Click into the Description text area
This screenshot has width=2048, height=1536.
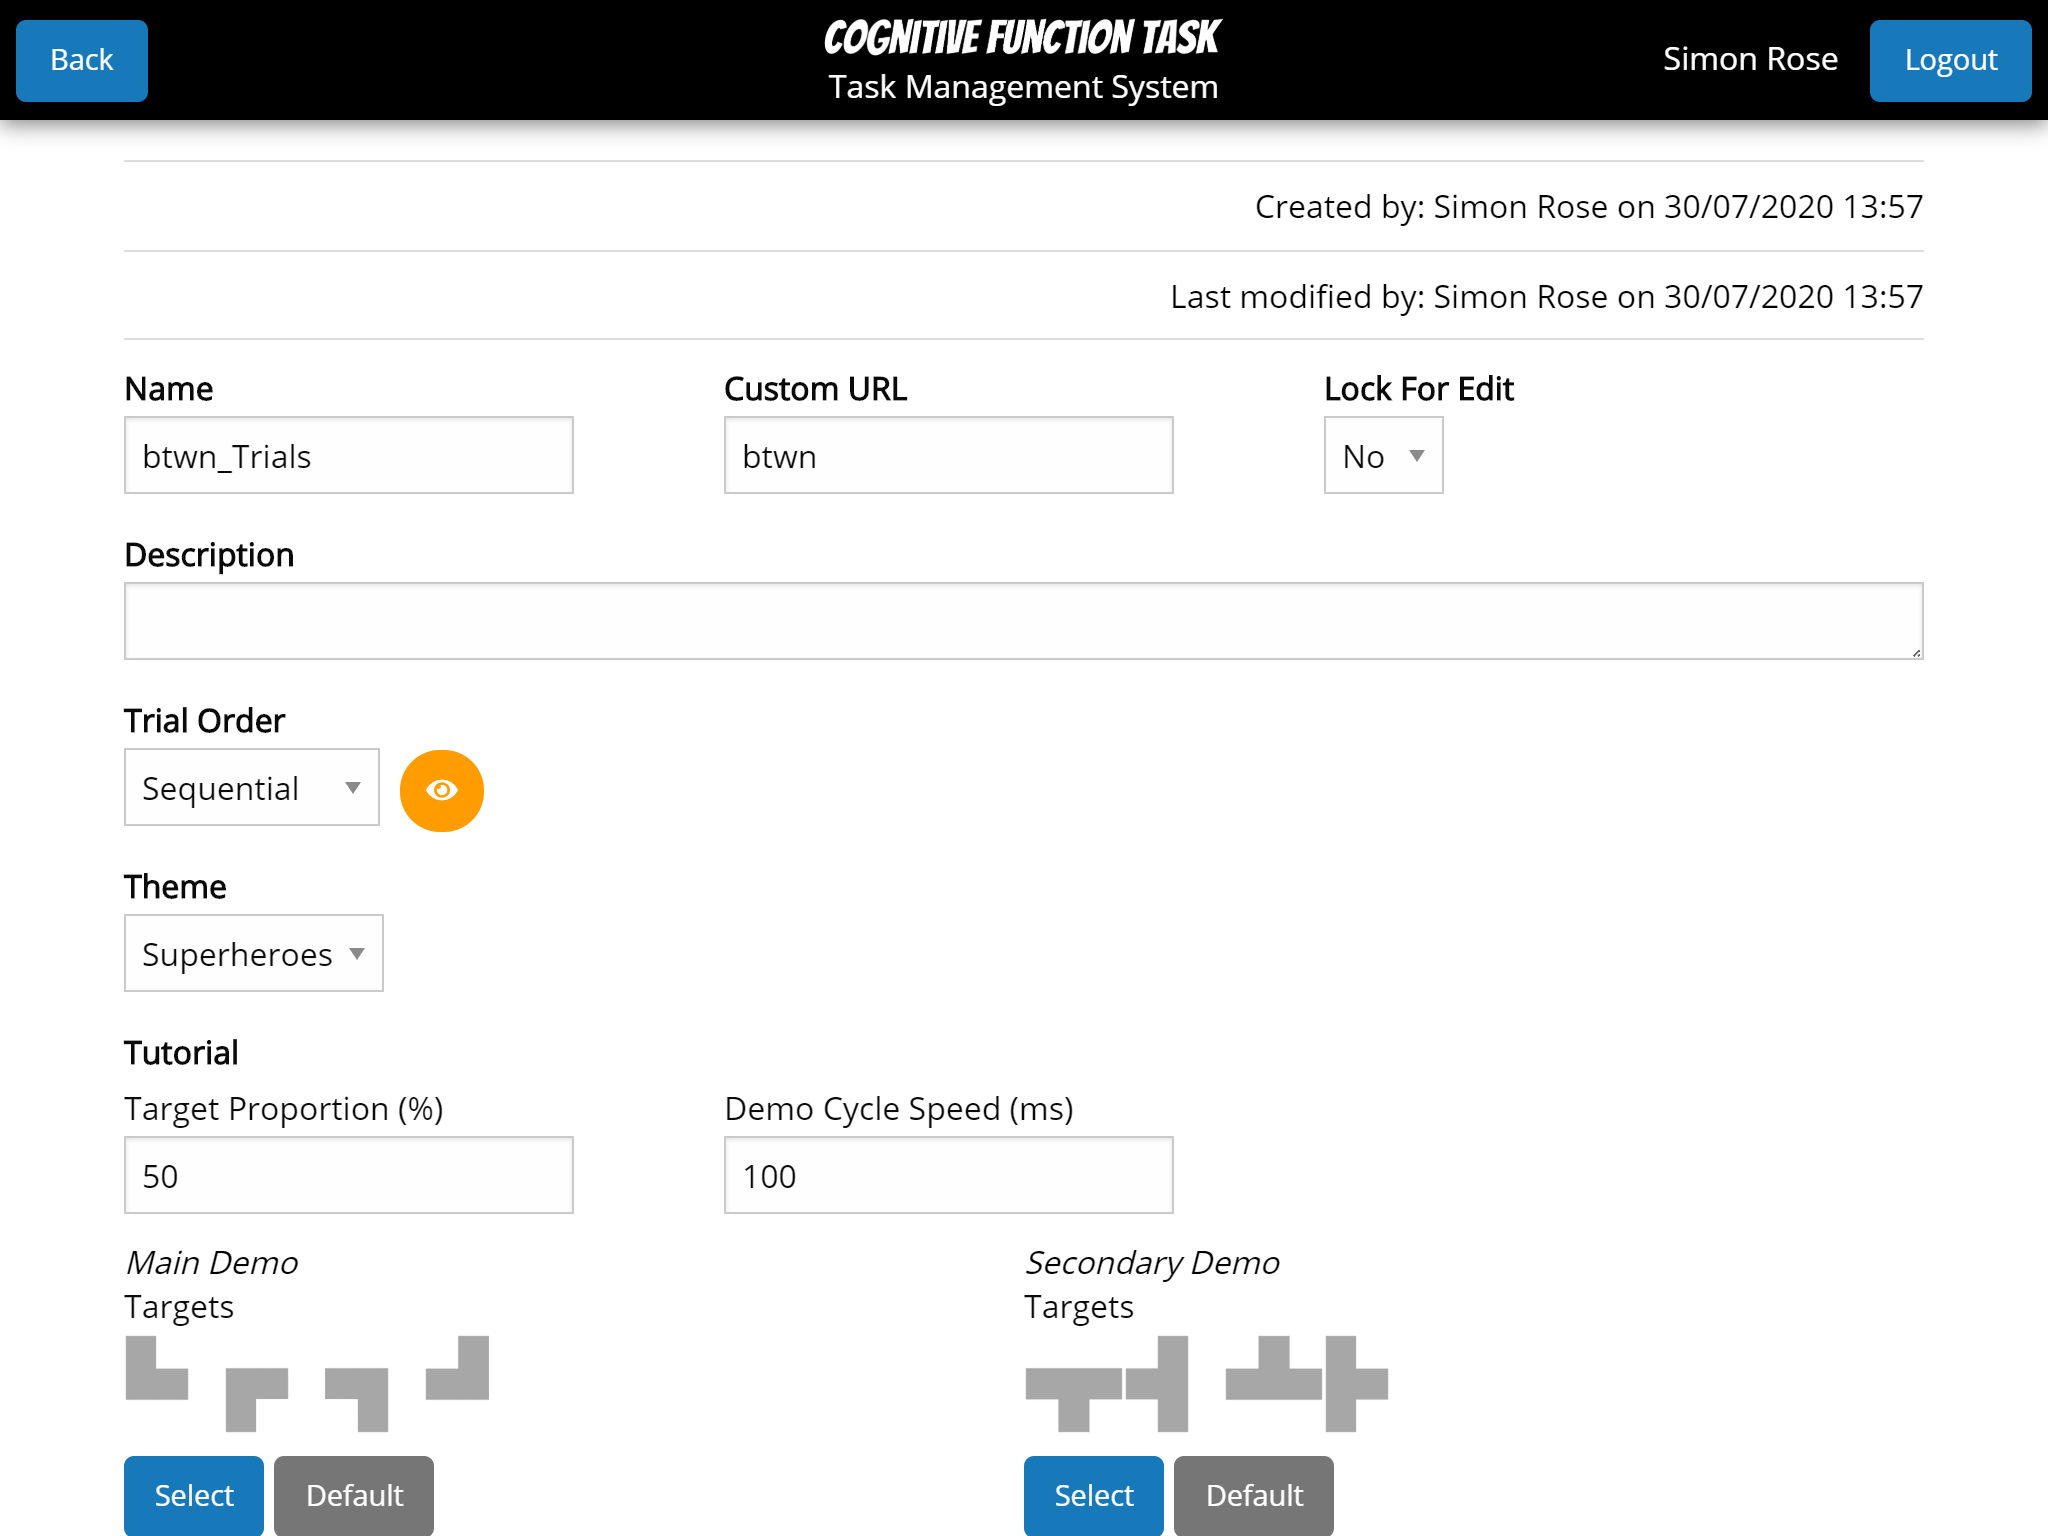point(1024,621)
